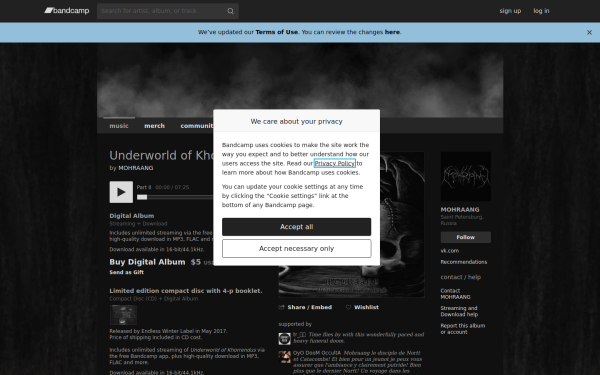Click the Accept all button
Viewport: 600px width, 375px height.
297,227
